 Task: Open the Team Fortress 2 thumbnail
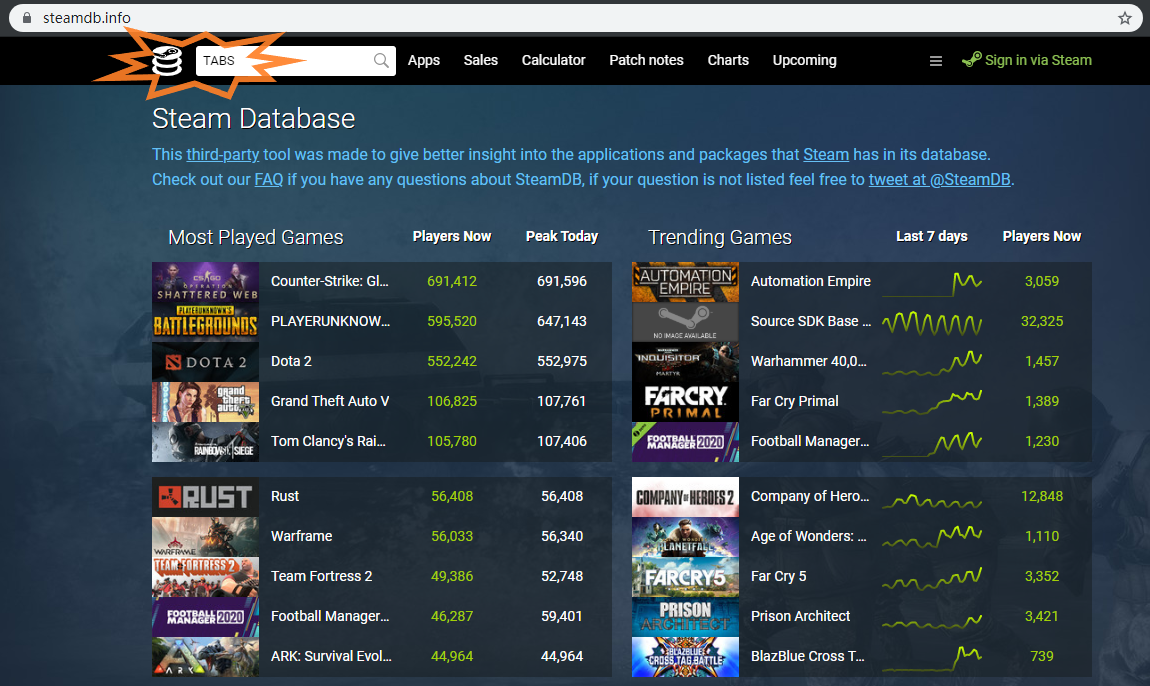[205, 577]
